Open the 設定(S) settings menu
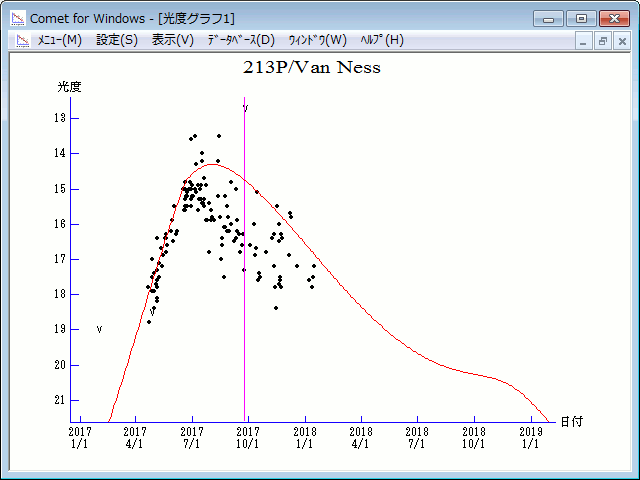 (x=117, y=40)
